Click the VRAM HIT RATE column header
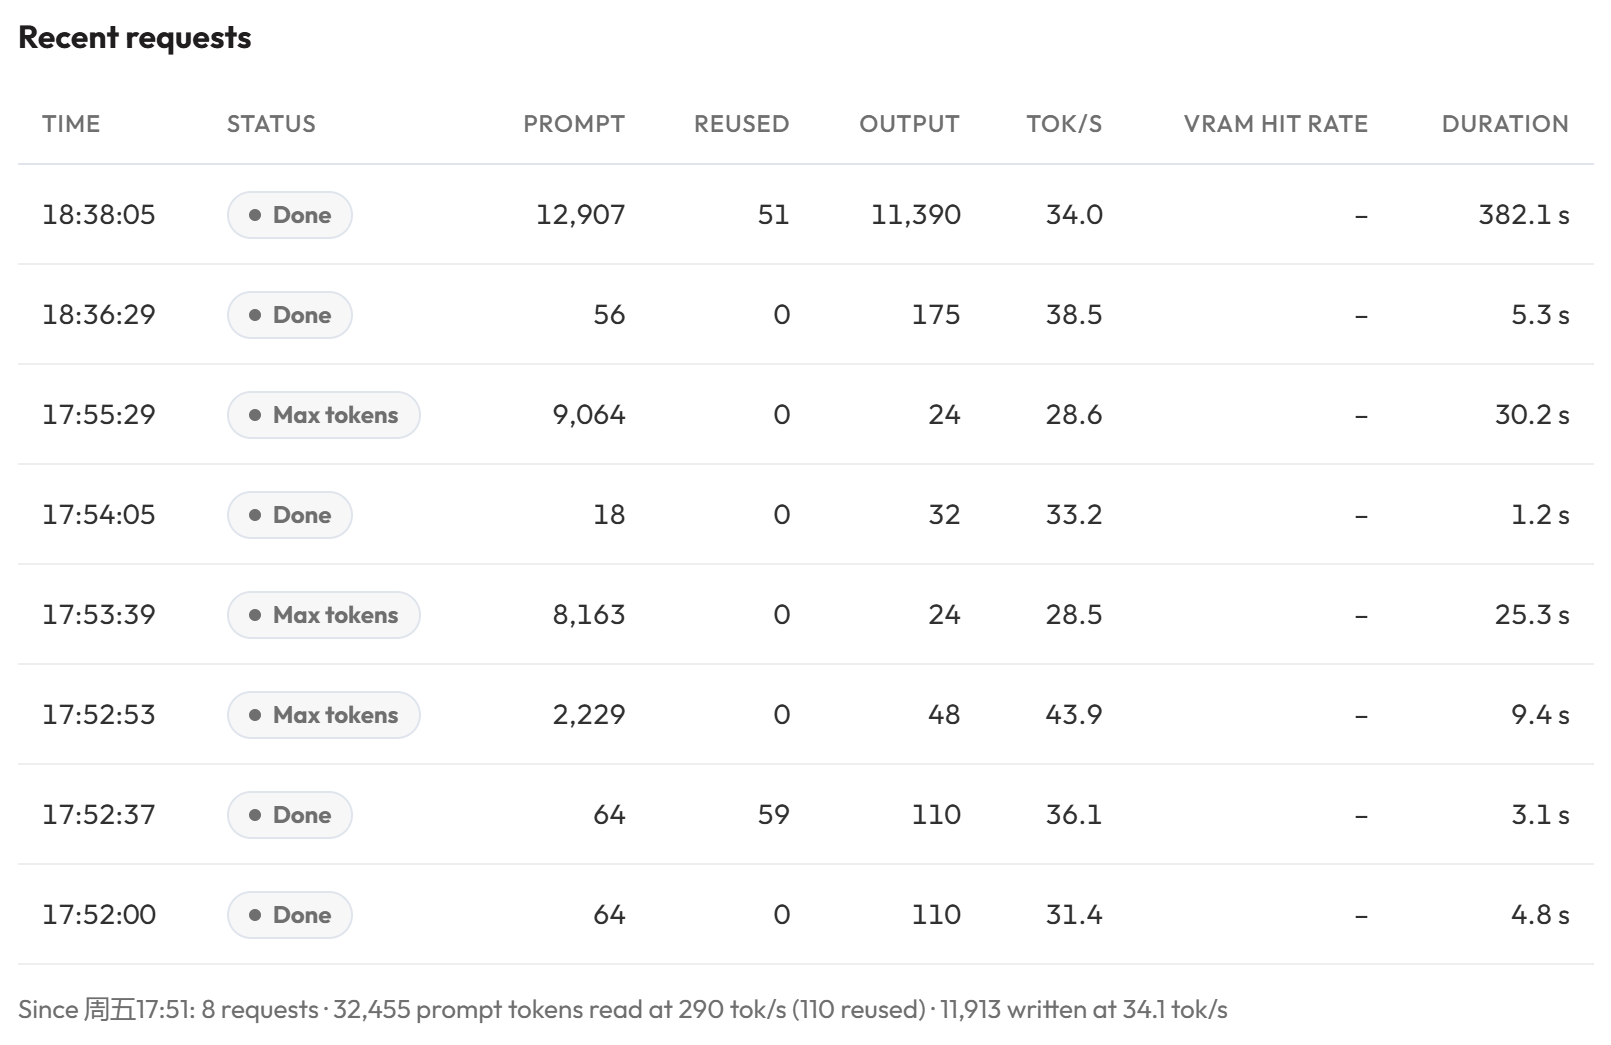This screenshot has width=1611, height=1045. (1276, 124)
